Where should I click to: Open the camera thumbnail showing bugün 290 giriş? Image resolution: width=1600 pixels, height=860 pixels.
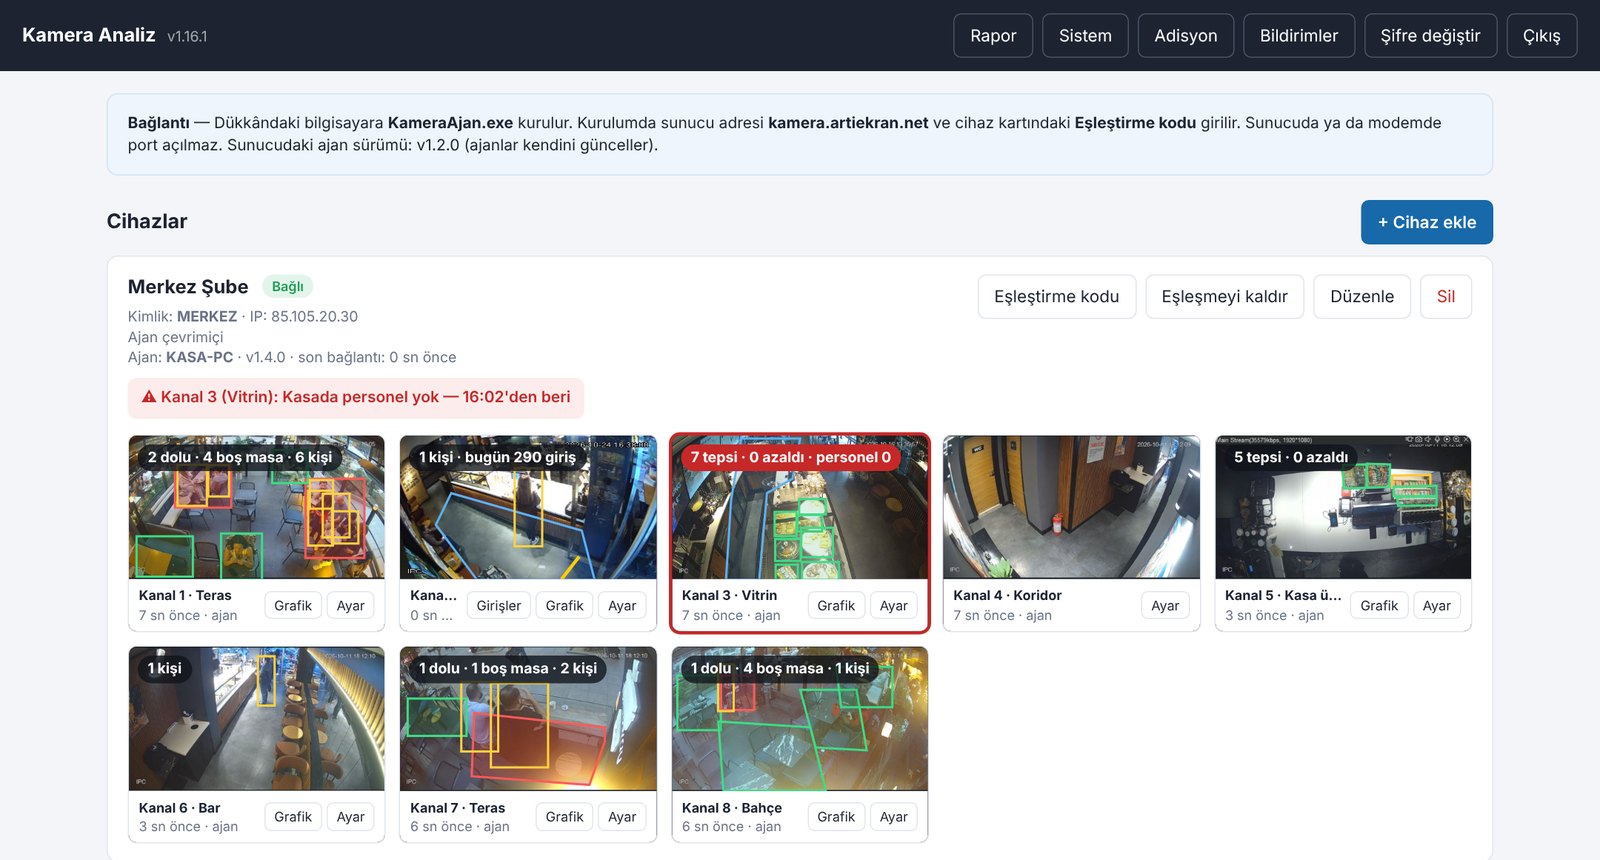(528, 507)
